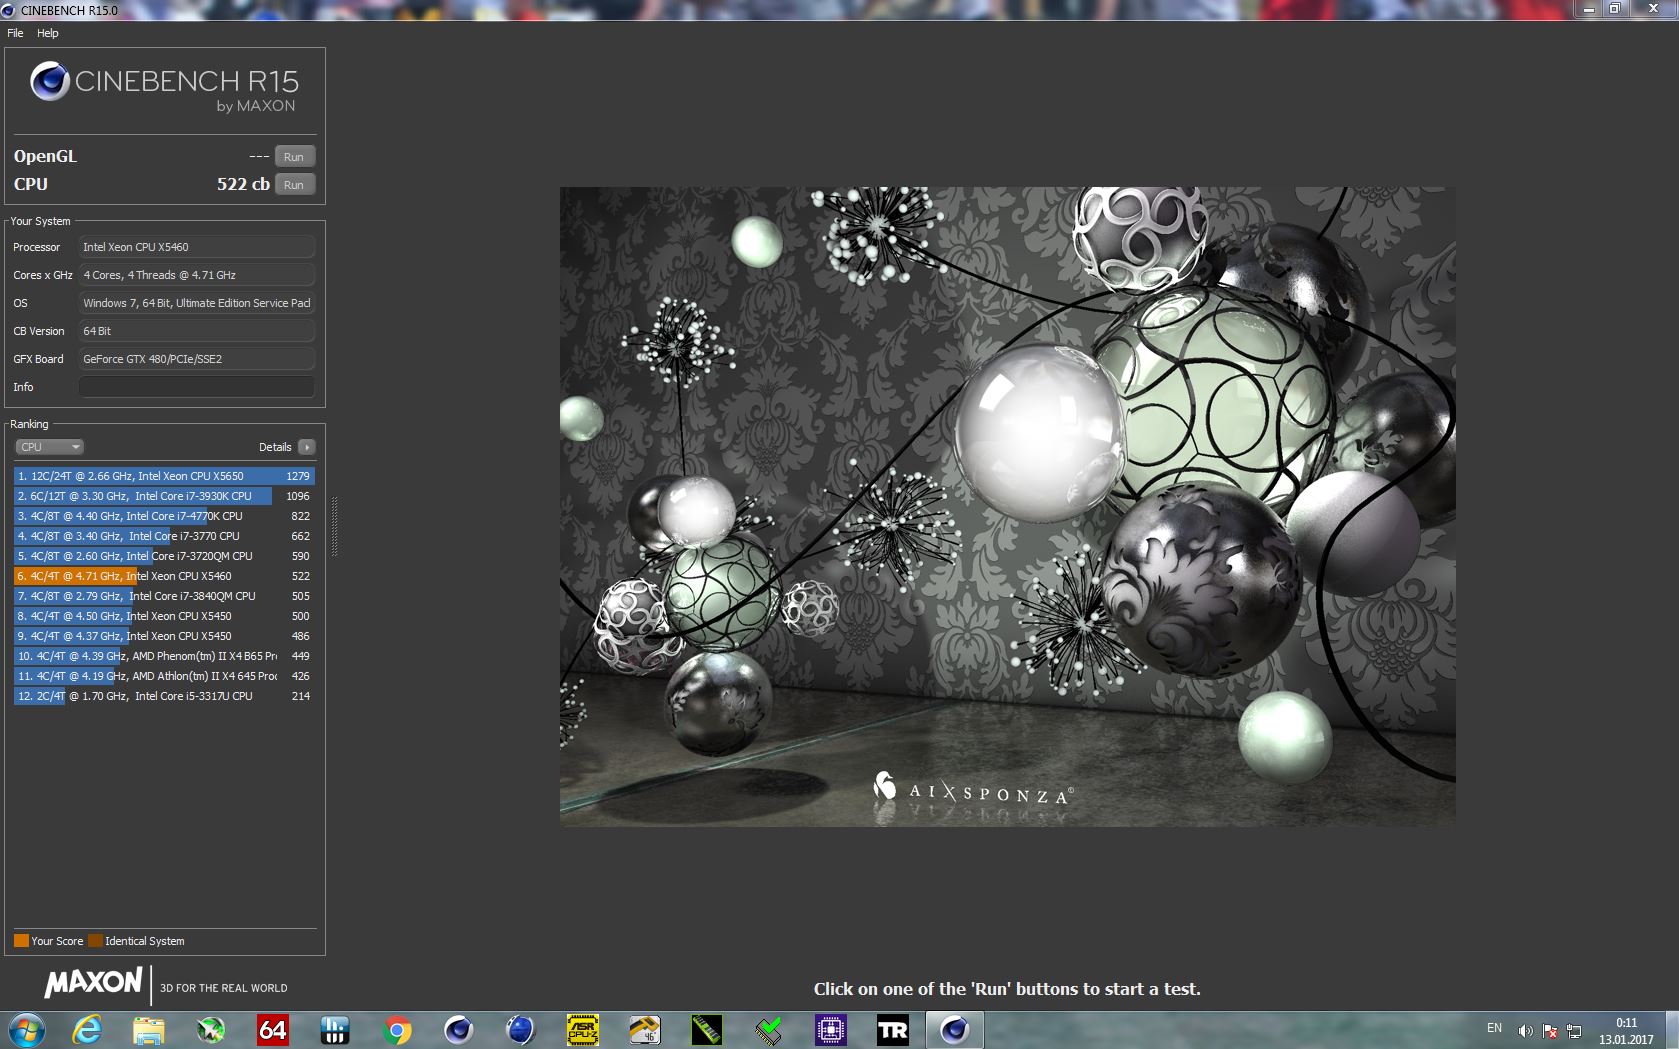Open the volume speaker tray icon
Image resolution: width=1679 pixels, height=1049 pixels.
pyautogui.click(x=1525, y=1030)
